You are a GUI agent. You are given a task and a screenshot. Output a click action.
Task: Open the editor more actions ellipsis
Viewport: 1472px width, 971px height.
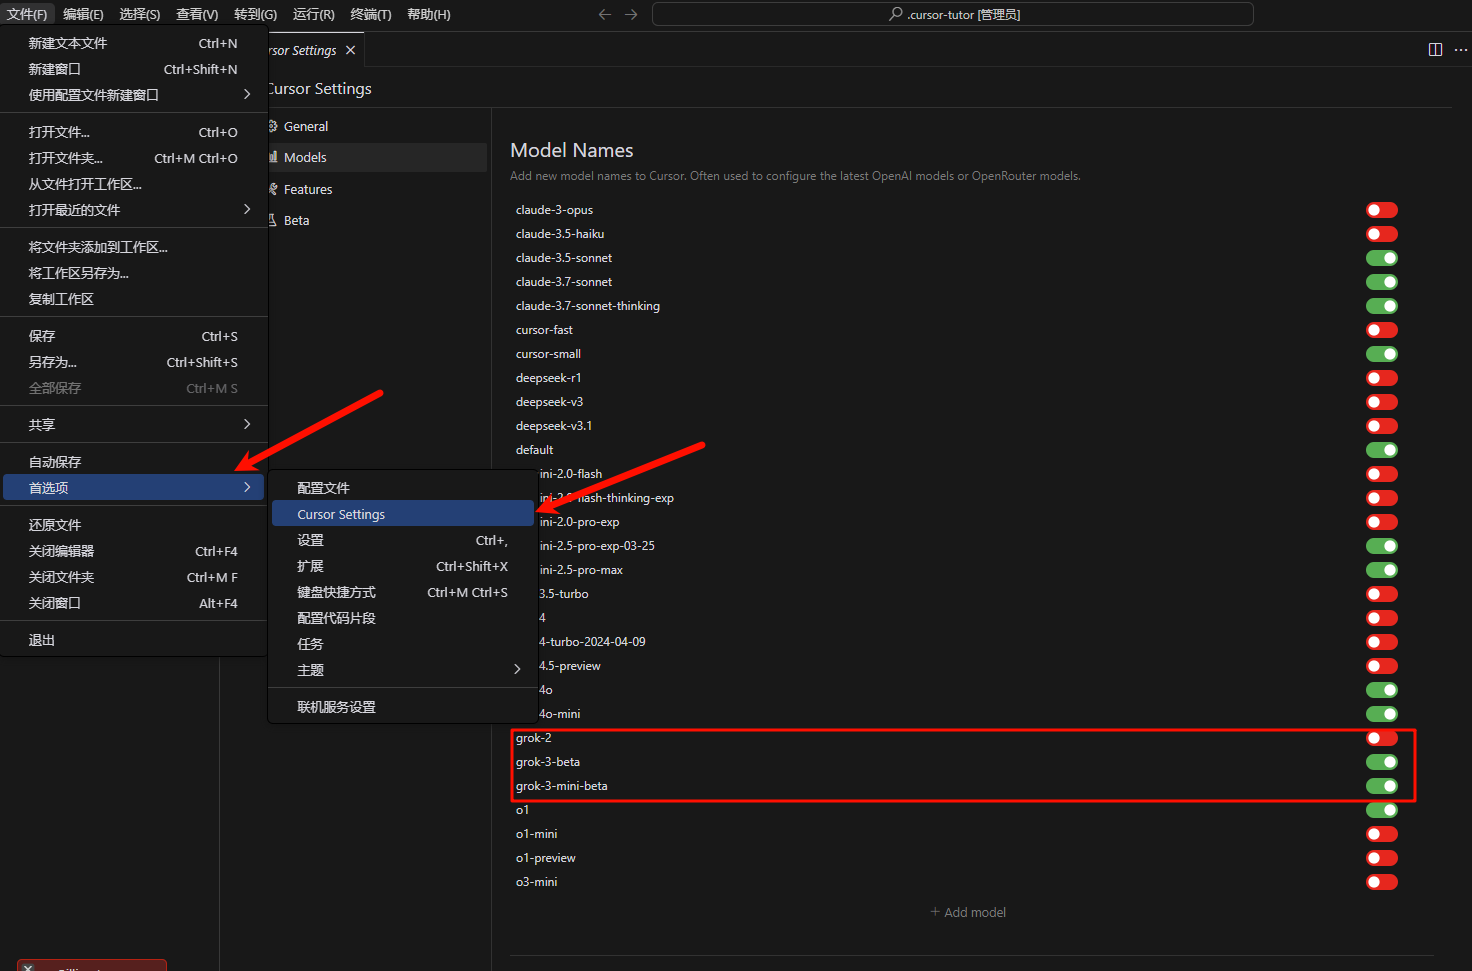point(1461,50)
